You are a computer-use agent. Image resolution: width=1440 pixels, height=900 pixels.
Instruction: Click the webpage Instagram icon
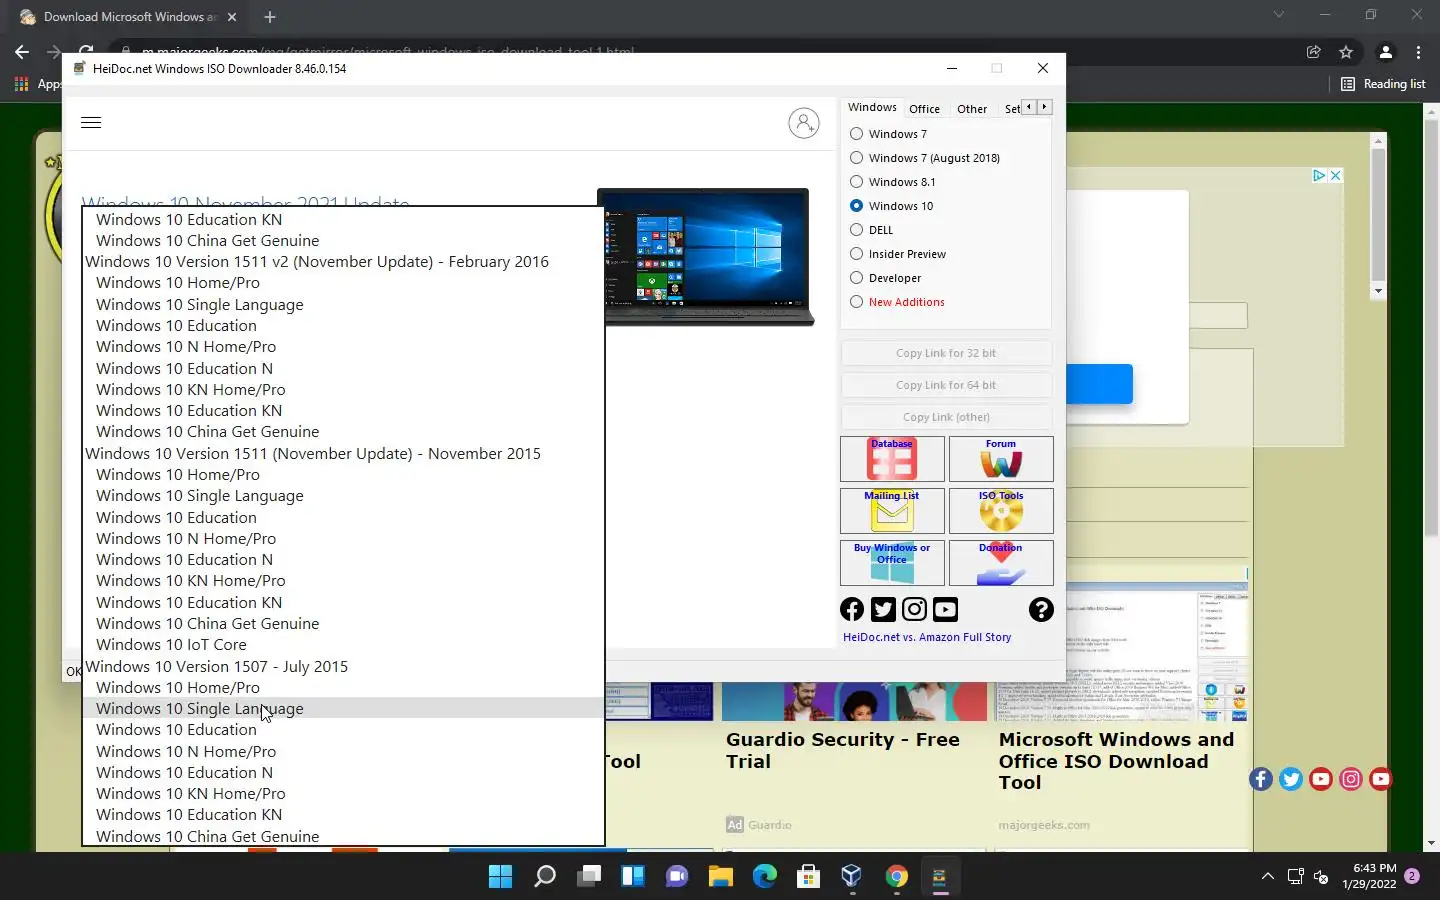point(1351,779)
